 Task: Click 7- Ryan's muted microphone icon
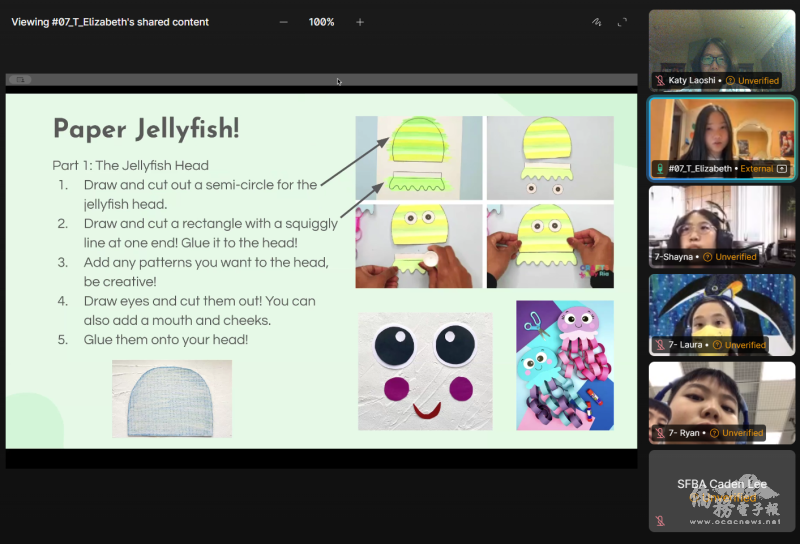[x=660, y=433]
